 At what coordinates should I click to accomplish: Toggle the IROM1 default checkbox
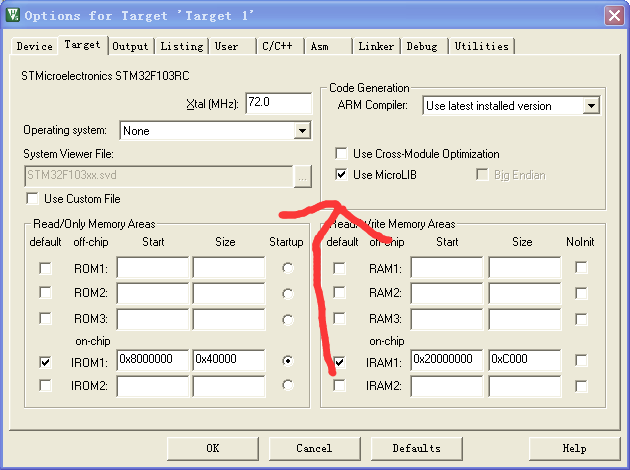point(45,362)
